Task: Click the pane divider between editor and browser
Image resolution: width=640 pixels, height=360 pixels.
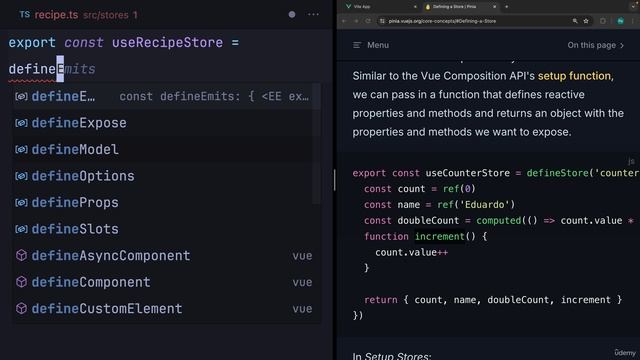Action: coord(335,180)
